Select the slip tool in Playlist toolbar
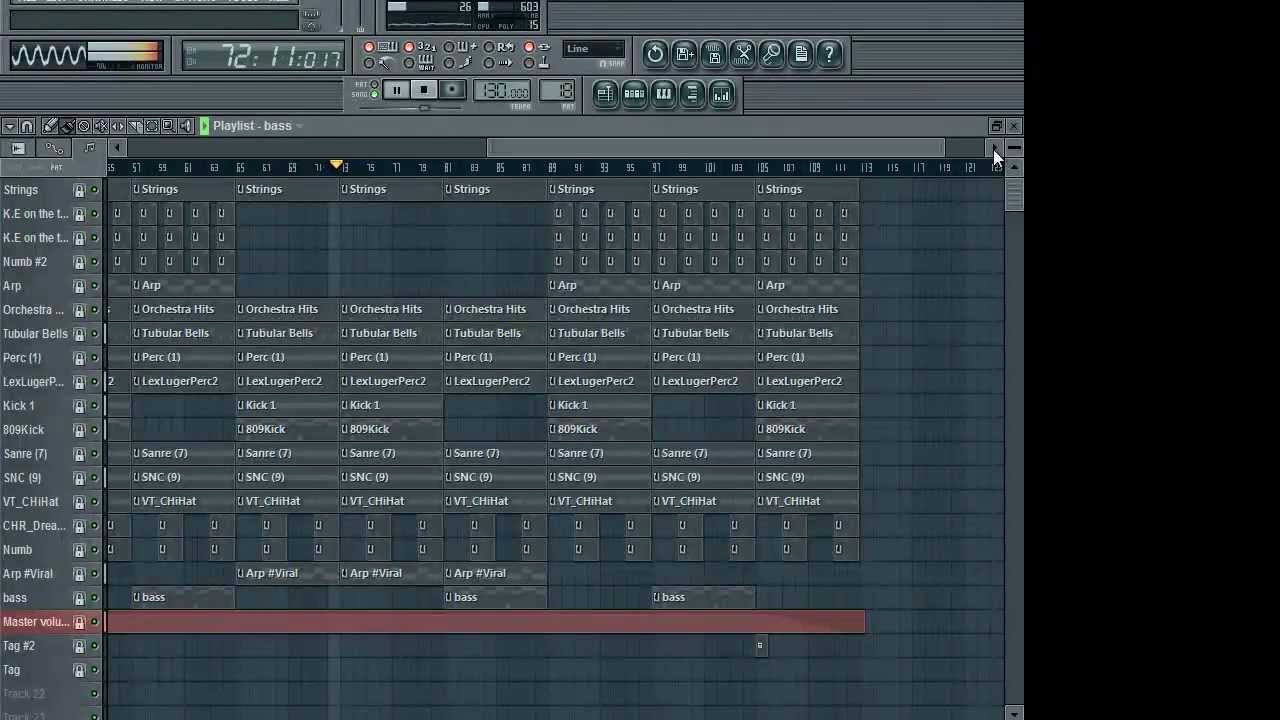Screen dimensions: 1280x720 (x=118, y=126)
